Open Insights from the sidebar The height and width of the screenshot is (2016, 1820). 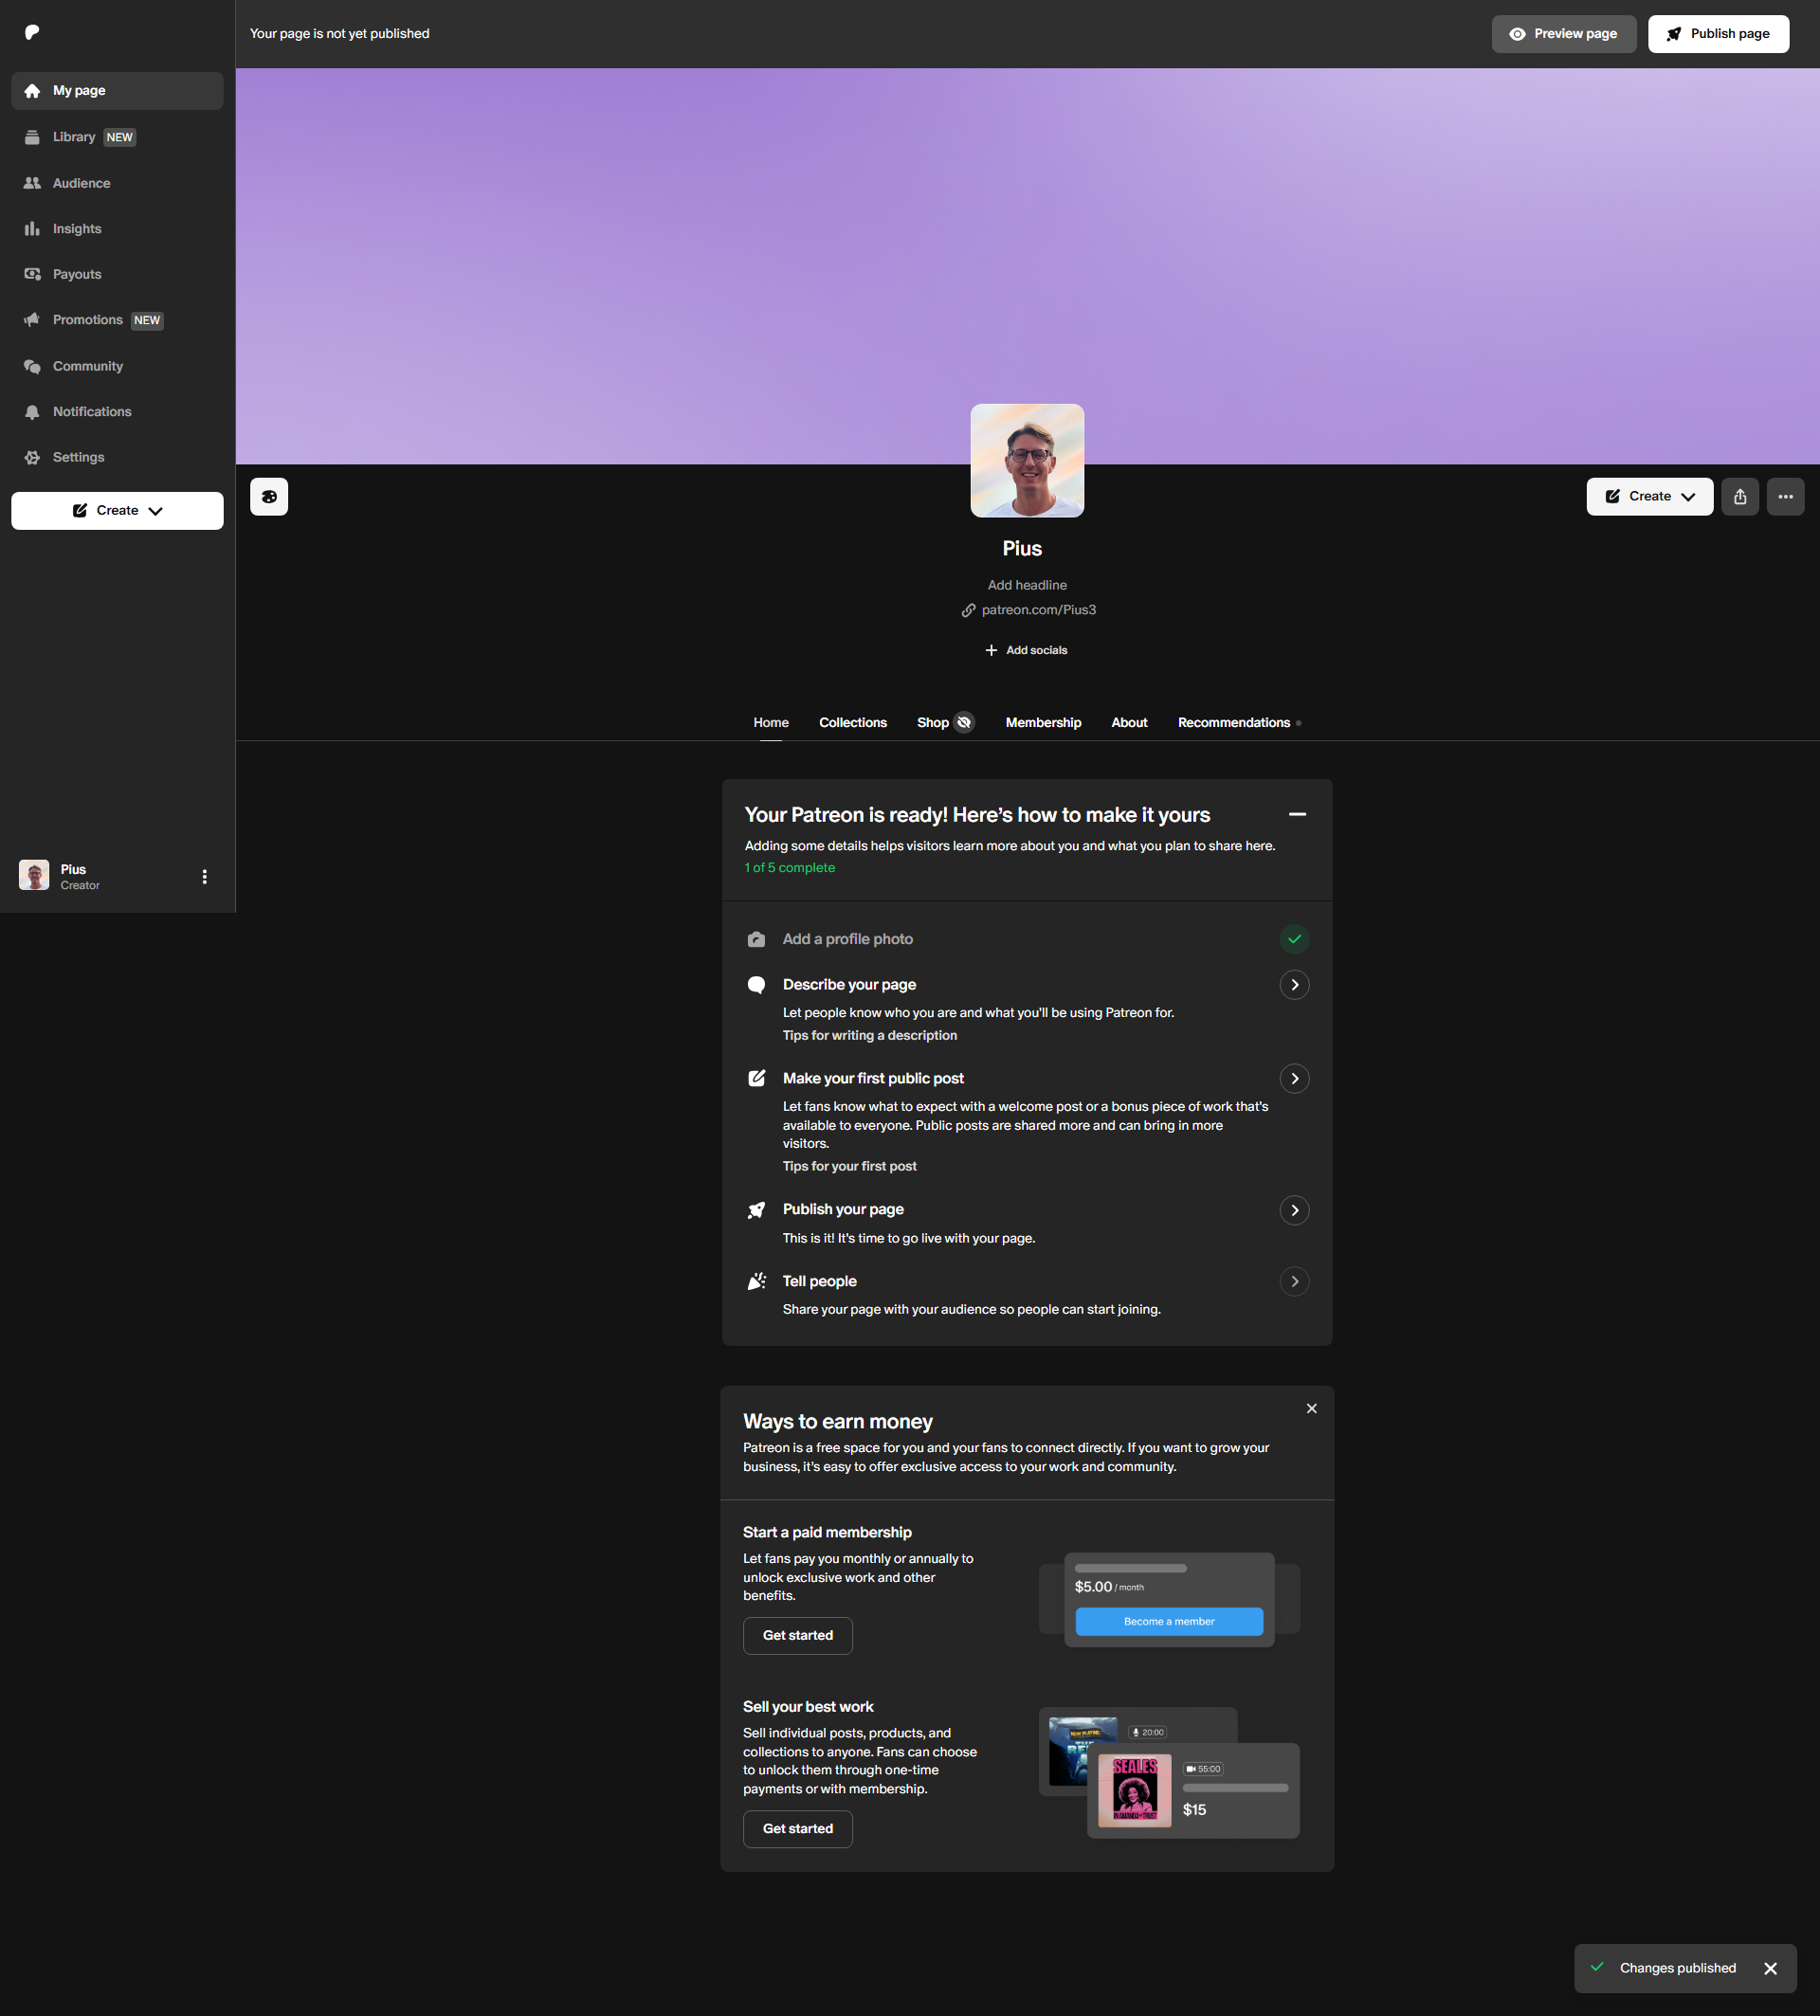click(x=76, y=229)
